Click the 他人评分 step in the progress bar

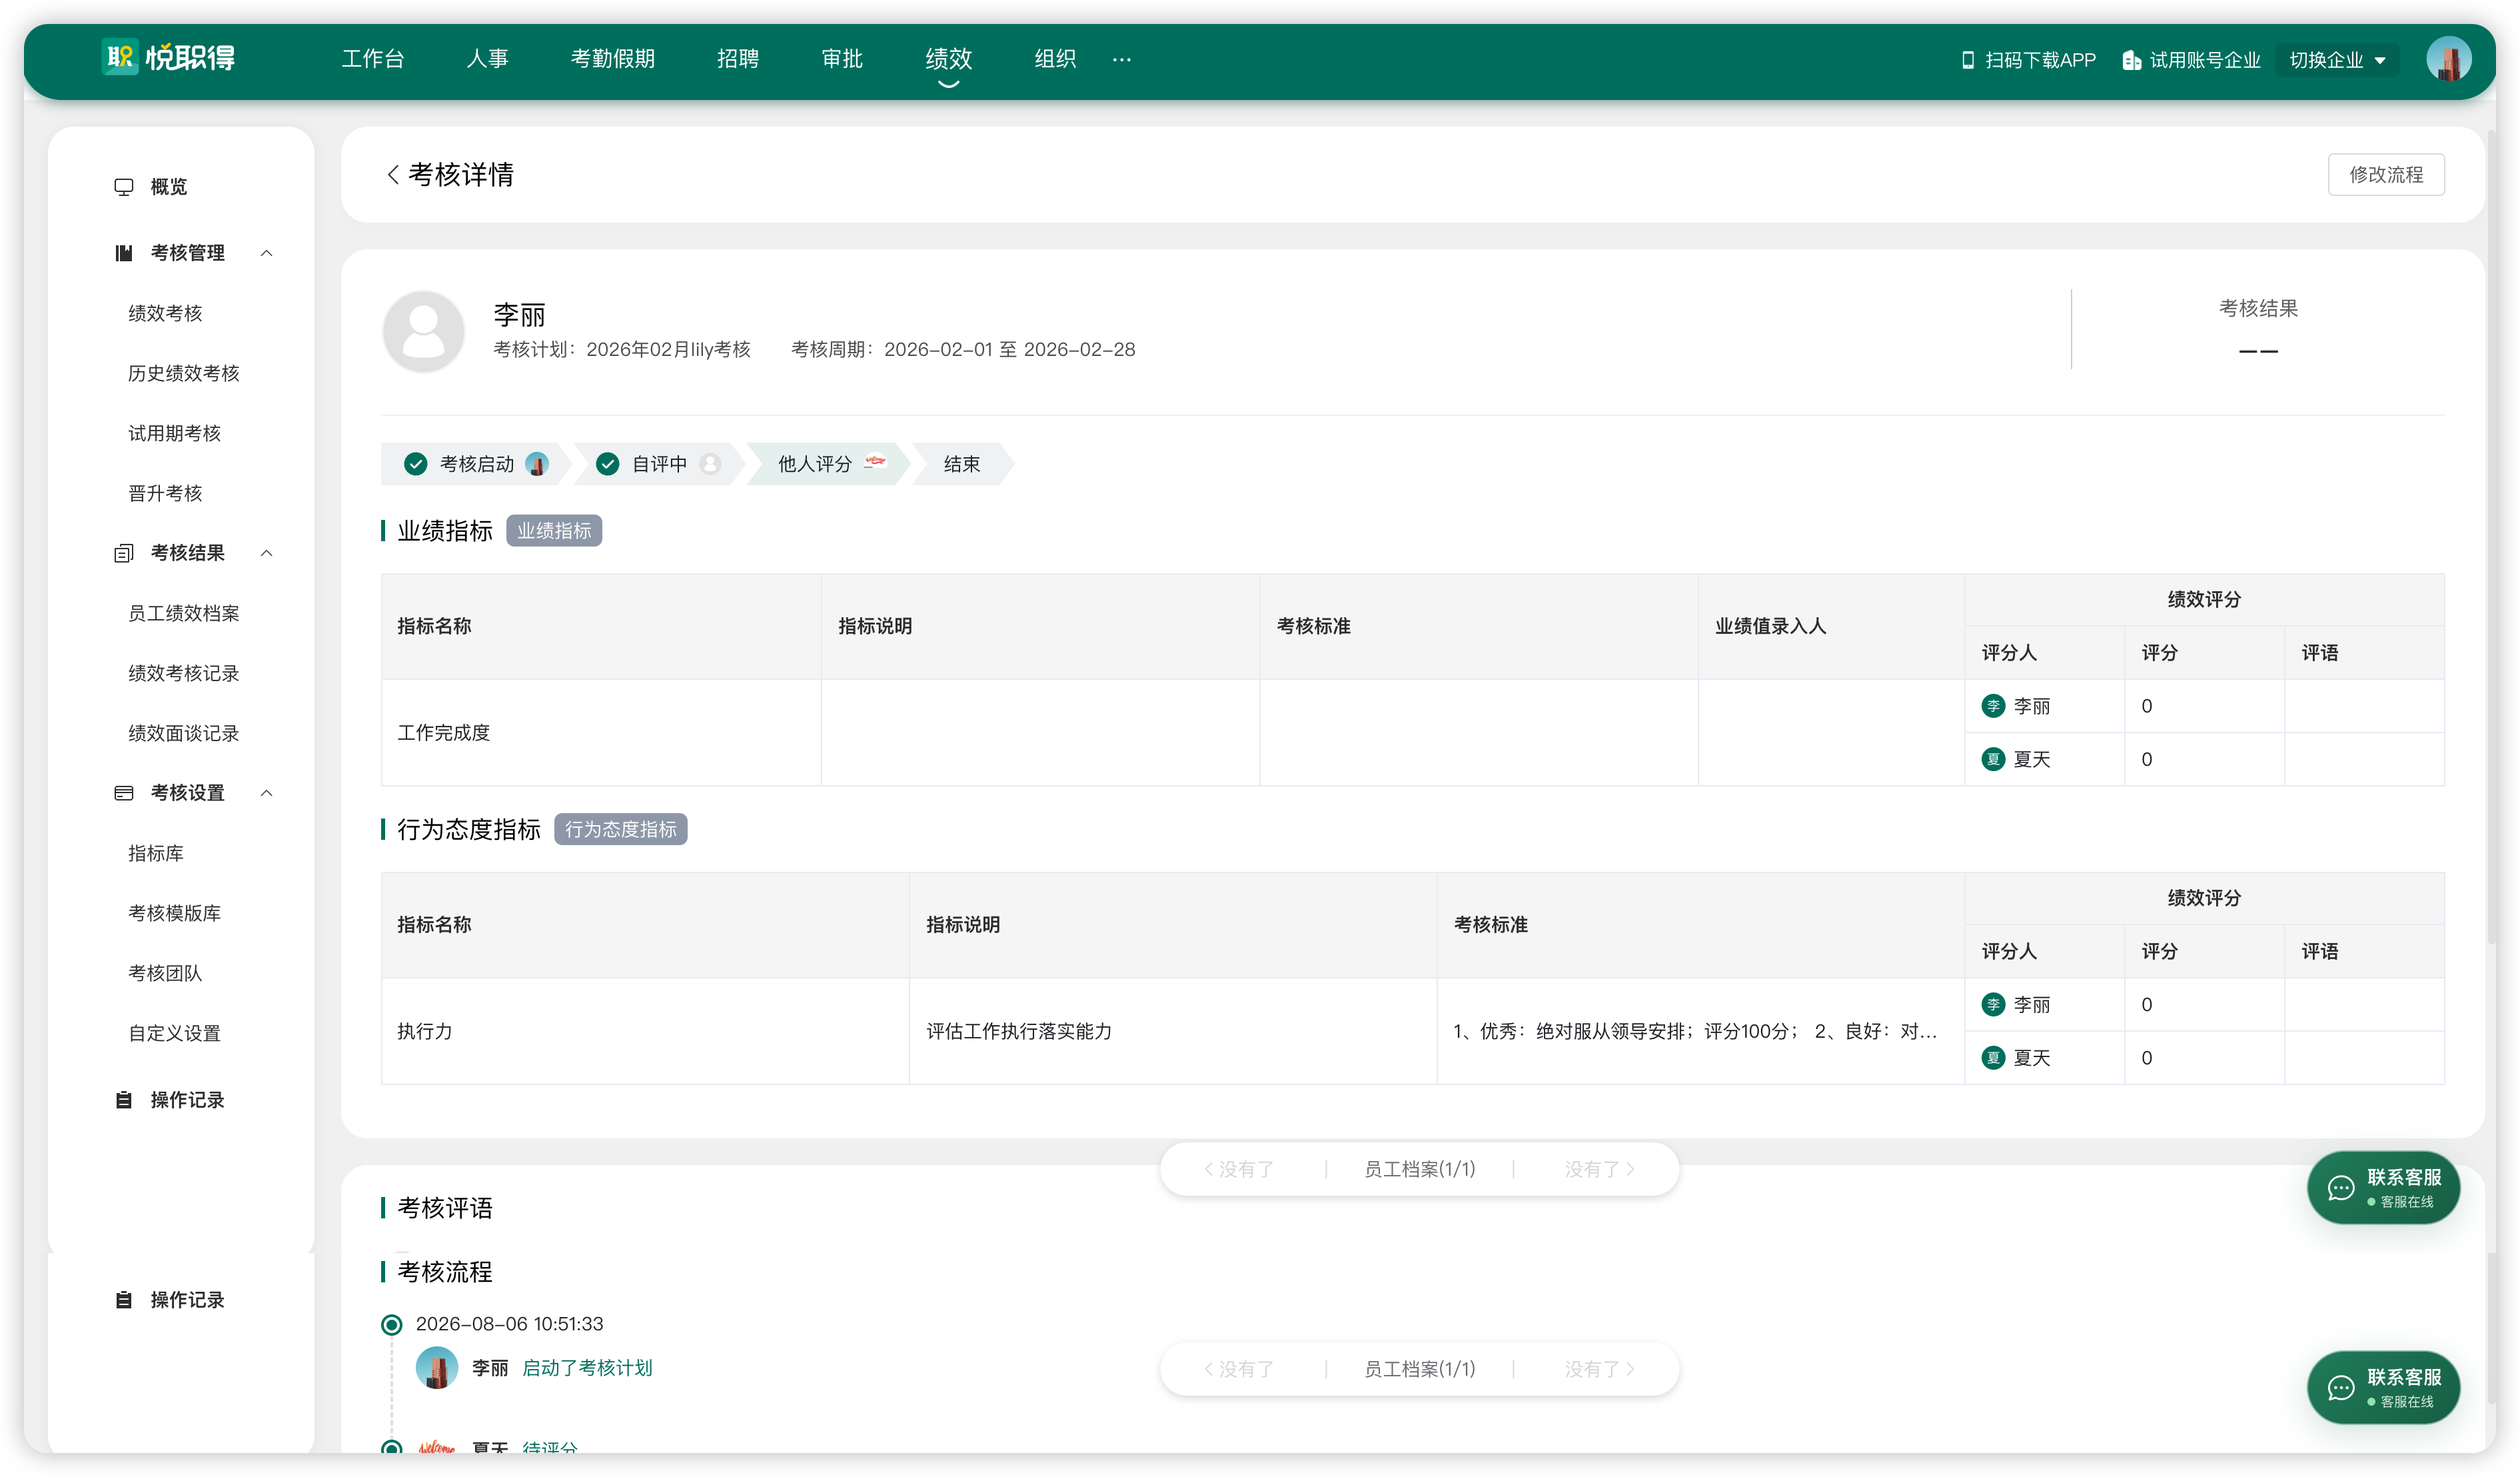[828, 464]
